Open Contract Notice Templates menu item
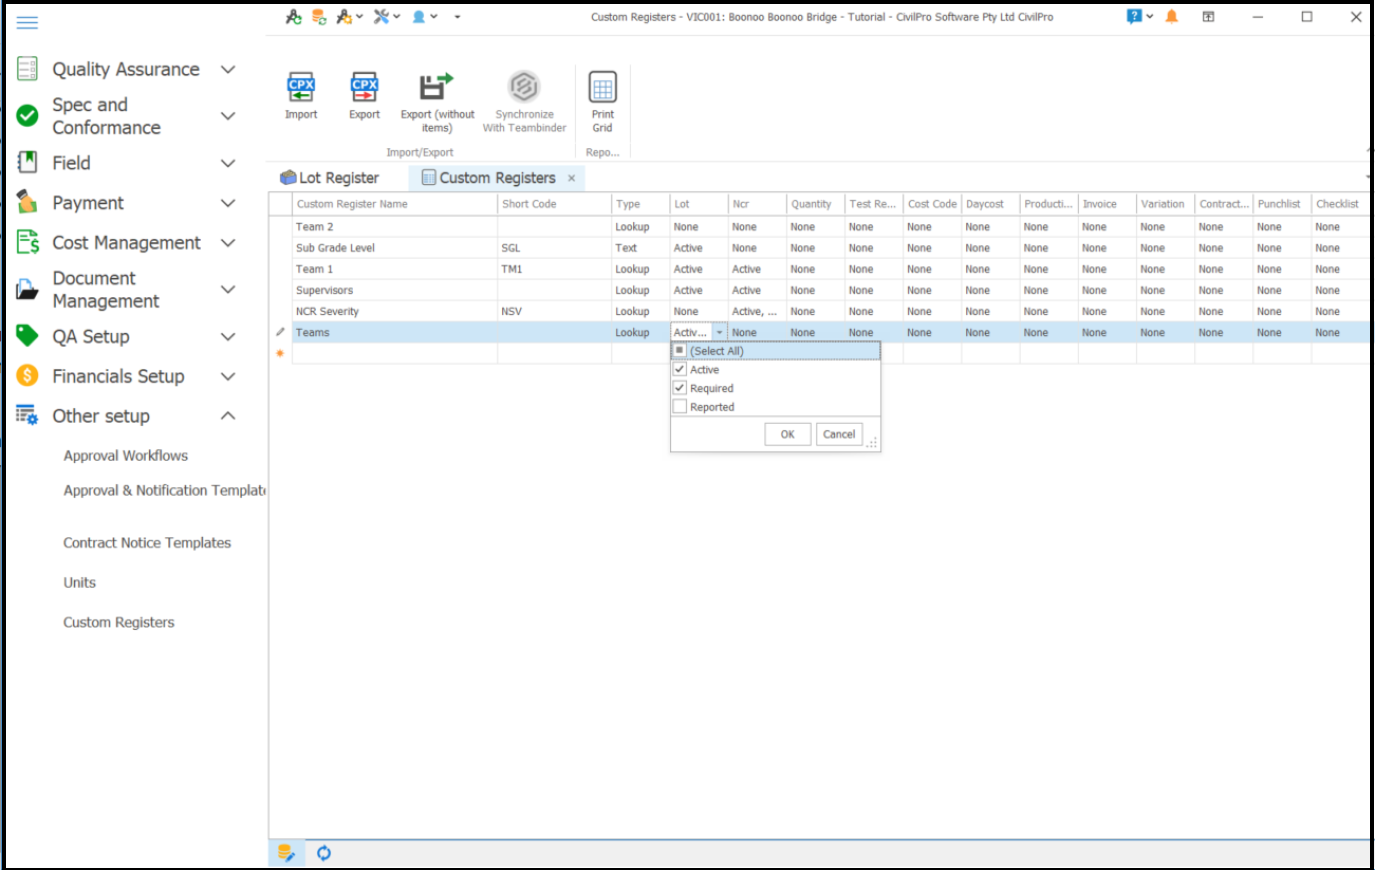The image size is (1375, 870). (147, 543)
